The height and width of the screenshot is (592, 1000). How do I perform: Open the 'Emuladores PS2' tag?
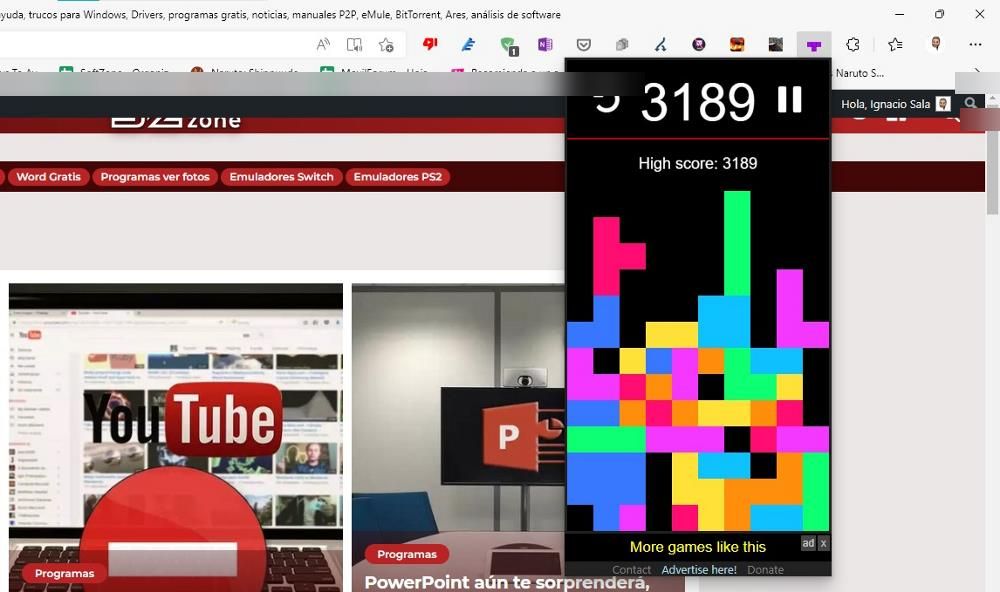pos(398,177)
